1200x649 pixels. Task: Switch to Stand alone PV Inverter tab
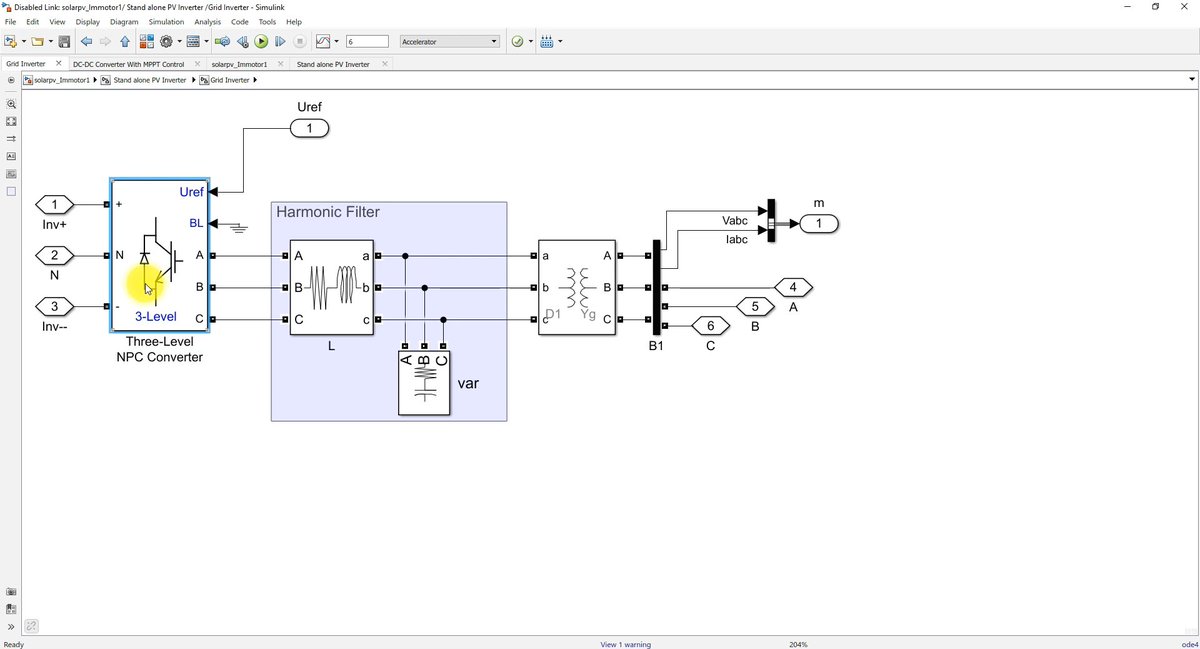[333, 64]
